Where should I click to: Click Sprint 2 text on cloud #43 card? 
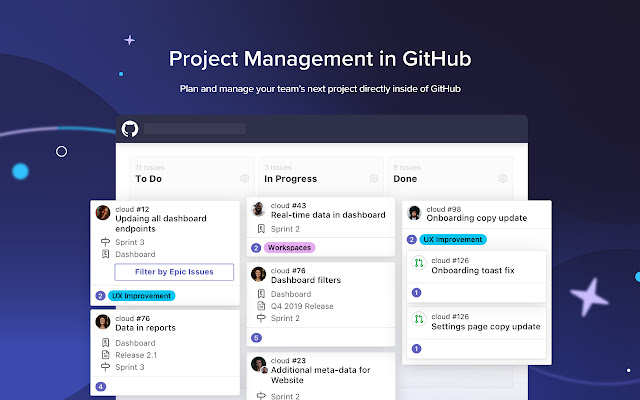(285, 229)
